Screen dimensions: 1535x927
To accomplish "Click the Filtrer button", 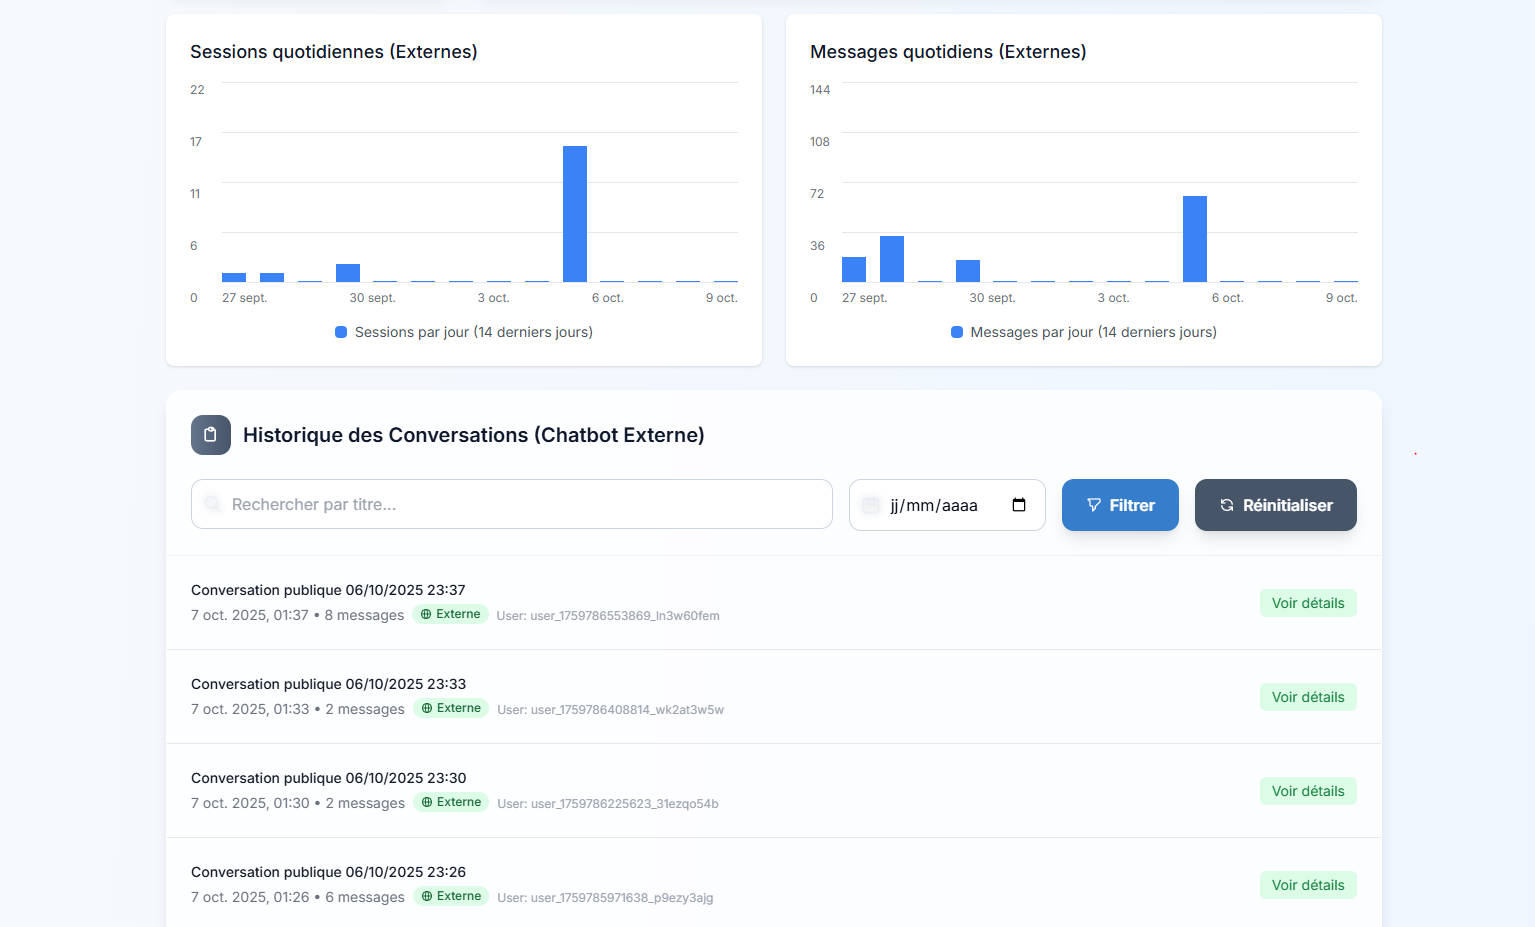I will 1120,505.
